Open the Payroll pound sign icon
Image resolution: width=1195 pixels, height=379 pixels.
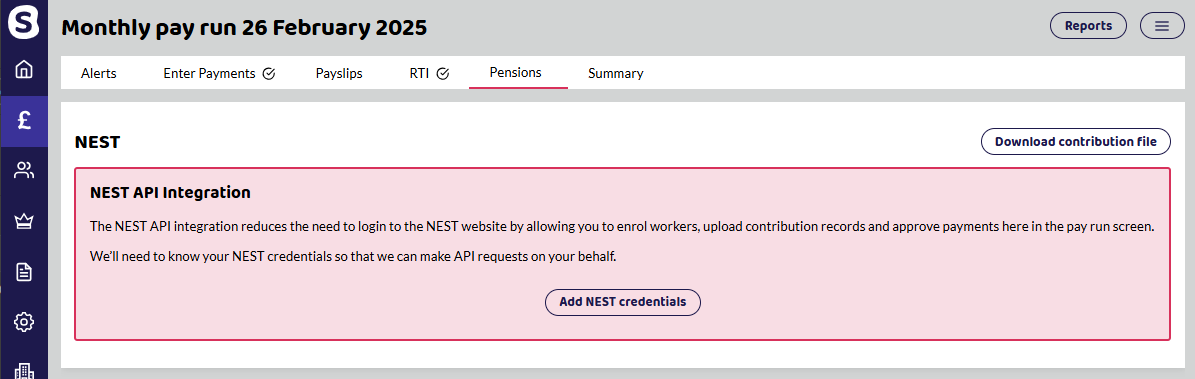coord(24,120)
